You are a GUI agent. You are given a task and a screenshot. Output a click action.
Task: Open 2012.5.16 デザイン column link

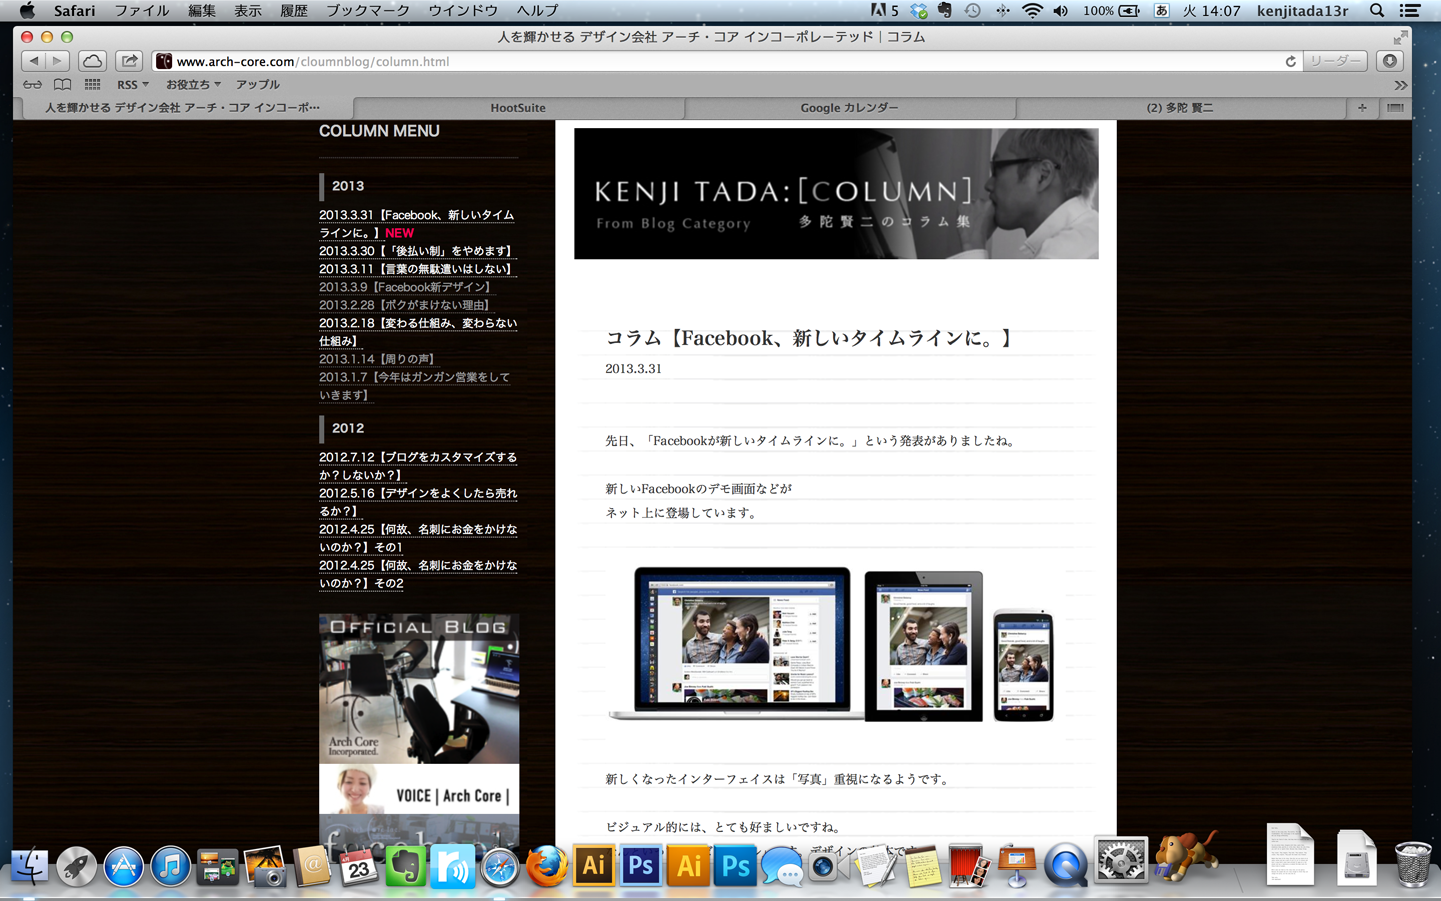[x=418, y=502]
